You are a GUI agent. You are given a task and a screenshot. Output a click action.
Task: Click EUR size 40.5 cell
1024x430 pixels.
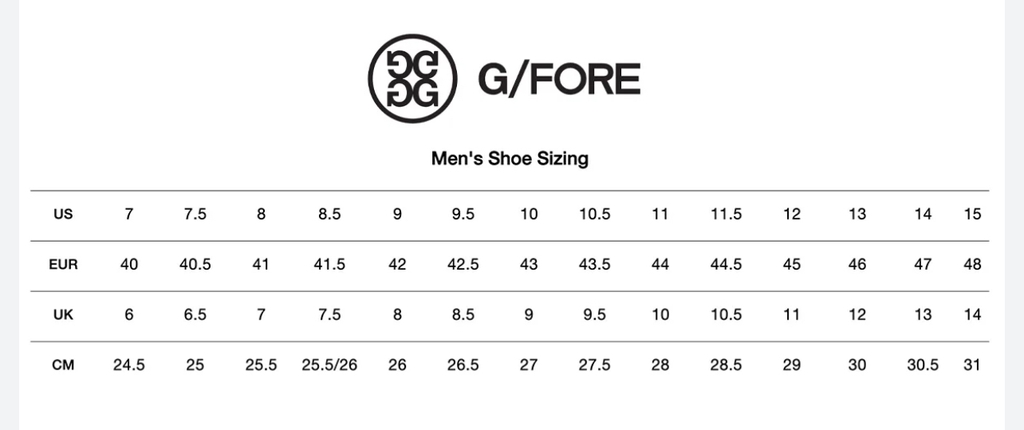195,265
